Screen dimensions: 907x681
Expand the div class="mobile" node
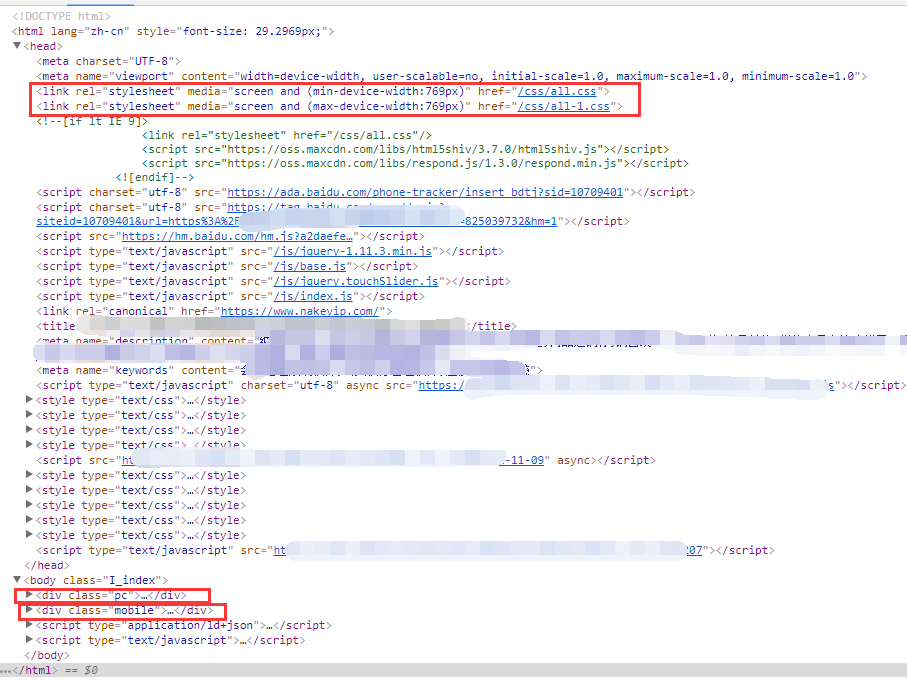click(x=30, y=610)
